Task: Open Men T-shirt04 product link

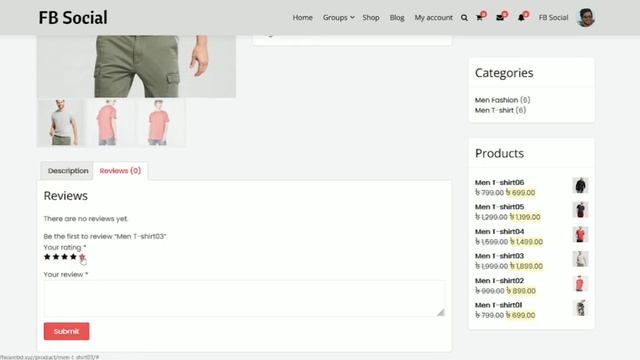Action: pos(500,231)
